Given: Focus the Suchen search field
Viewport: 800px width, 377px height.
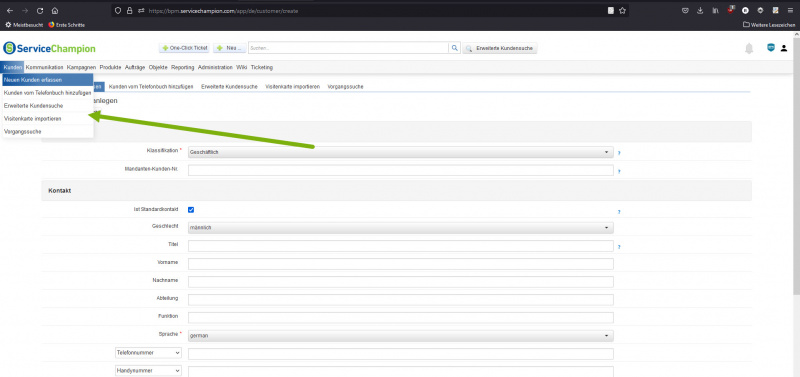Looking at the screenshot, I should (x=348, y=48).
